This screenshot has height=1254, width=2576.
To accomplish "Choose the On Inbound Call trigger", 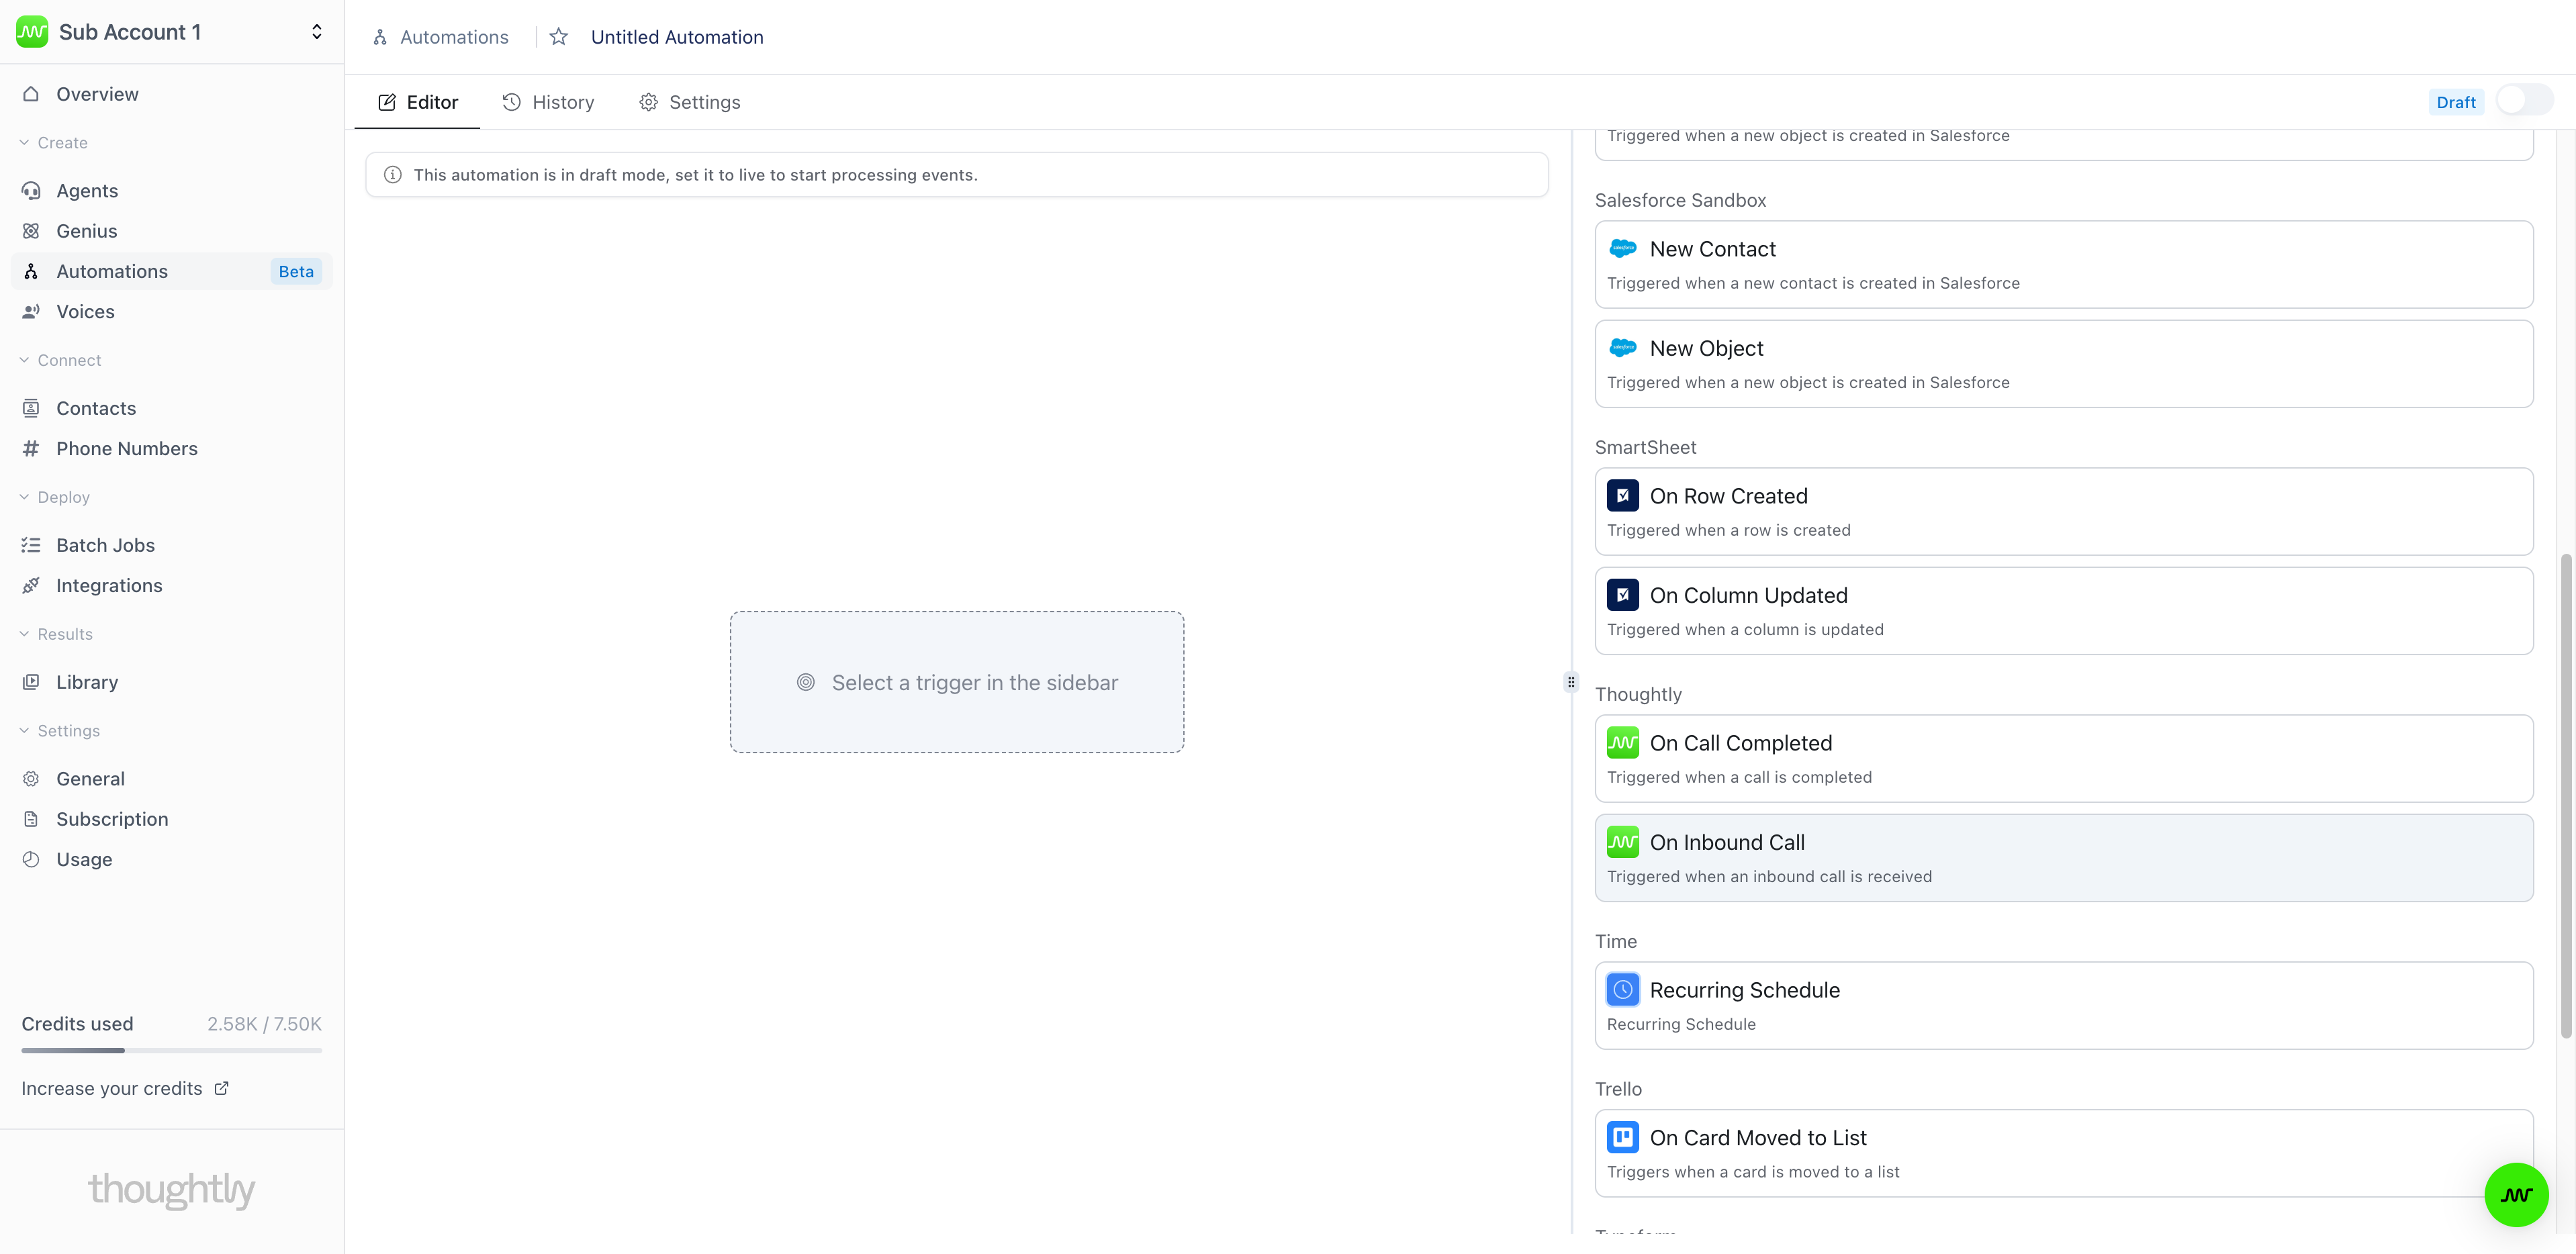I will point(2064,857).
